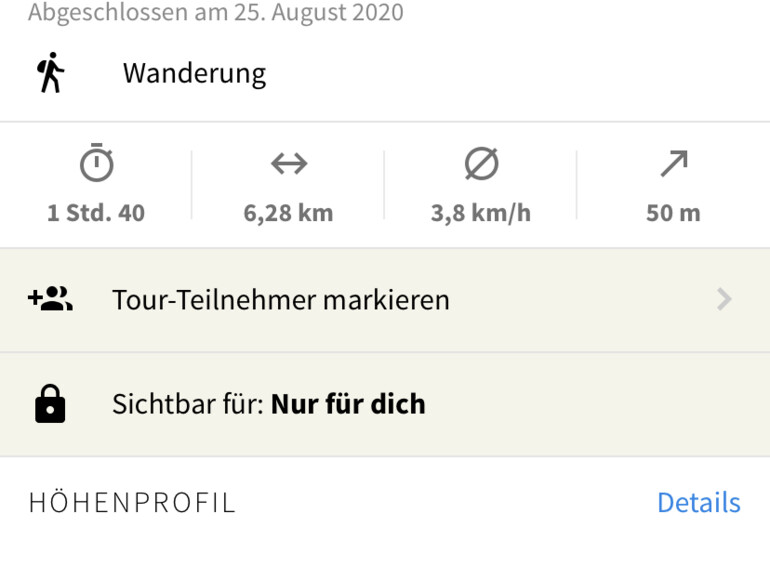This screenshot has width=770, height=578.
Task: Tap the 'Abgeschlossen am 25. August 2020' text
Action: pyautogui.click(x=216, y=13)
